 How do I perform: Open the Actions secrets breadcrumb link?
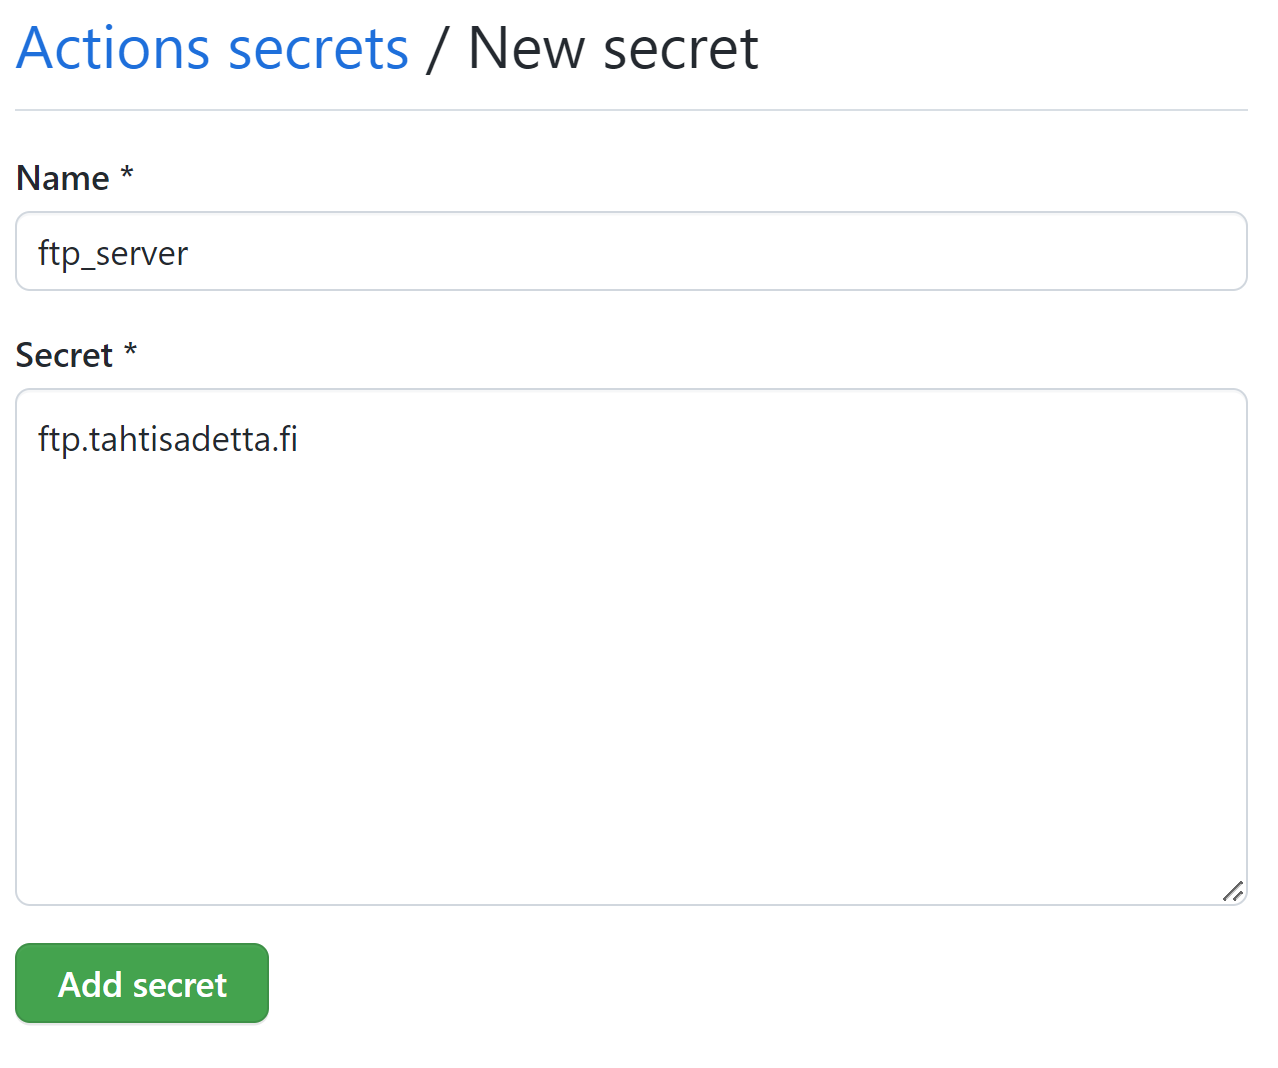pyautogui.click(x=213, y=48)
